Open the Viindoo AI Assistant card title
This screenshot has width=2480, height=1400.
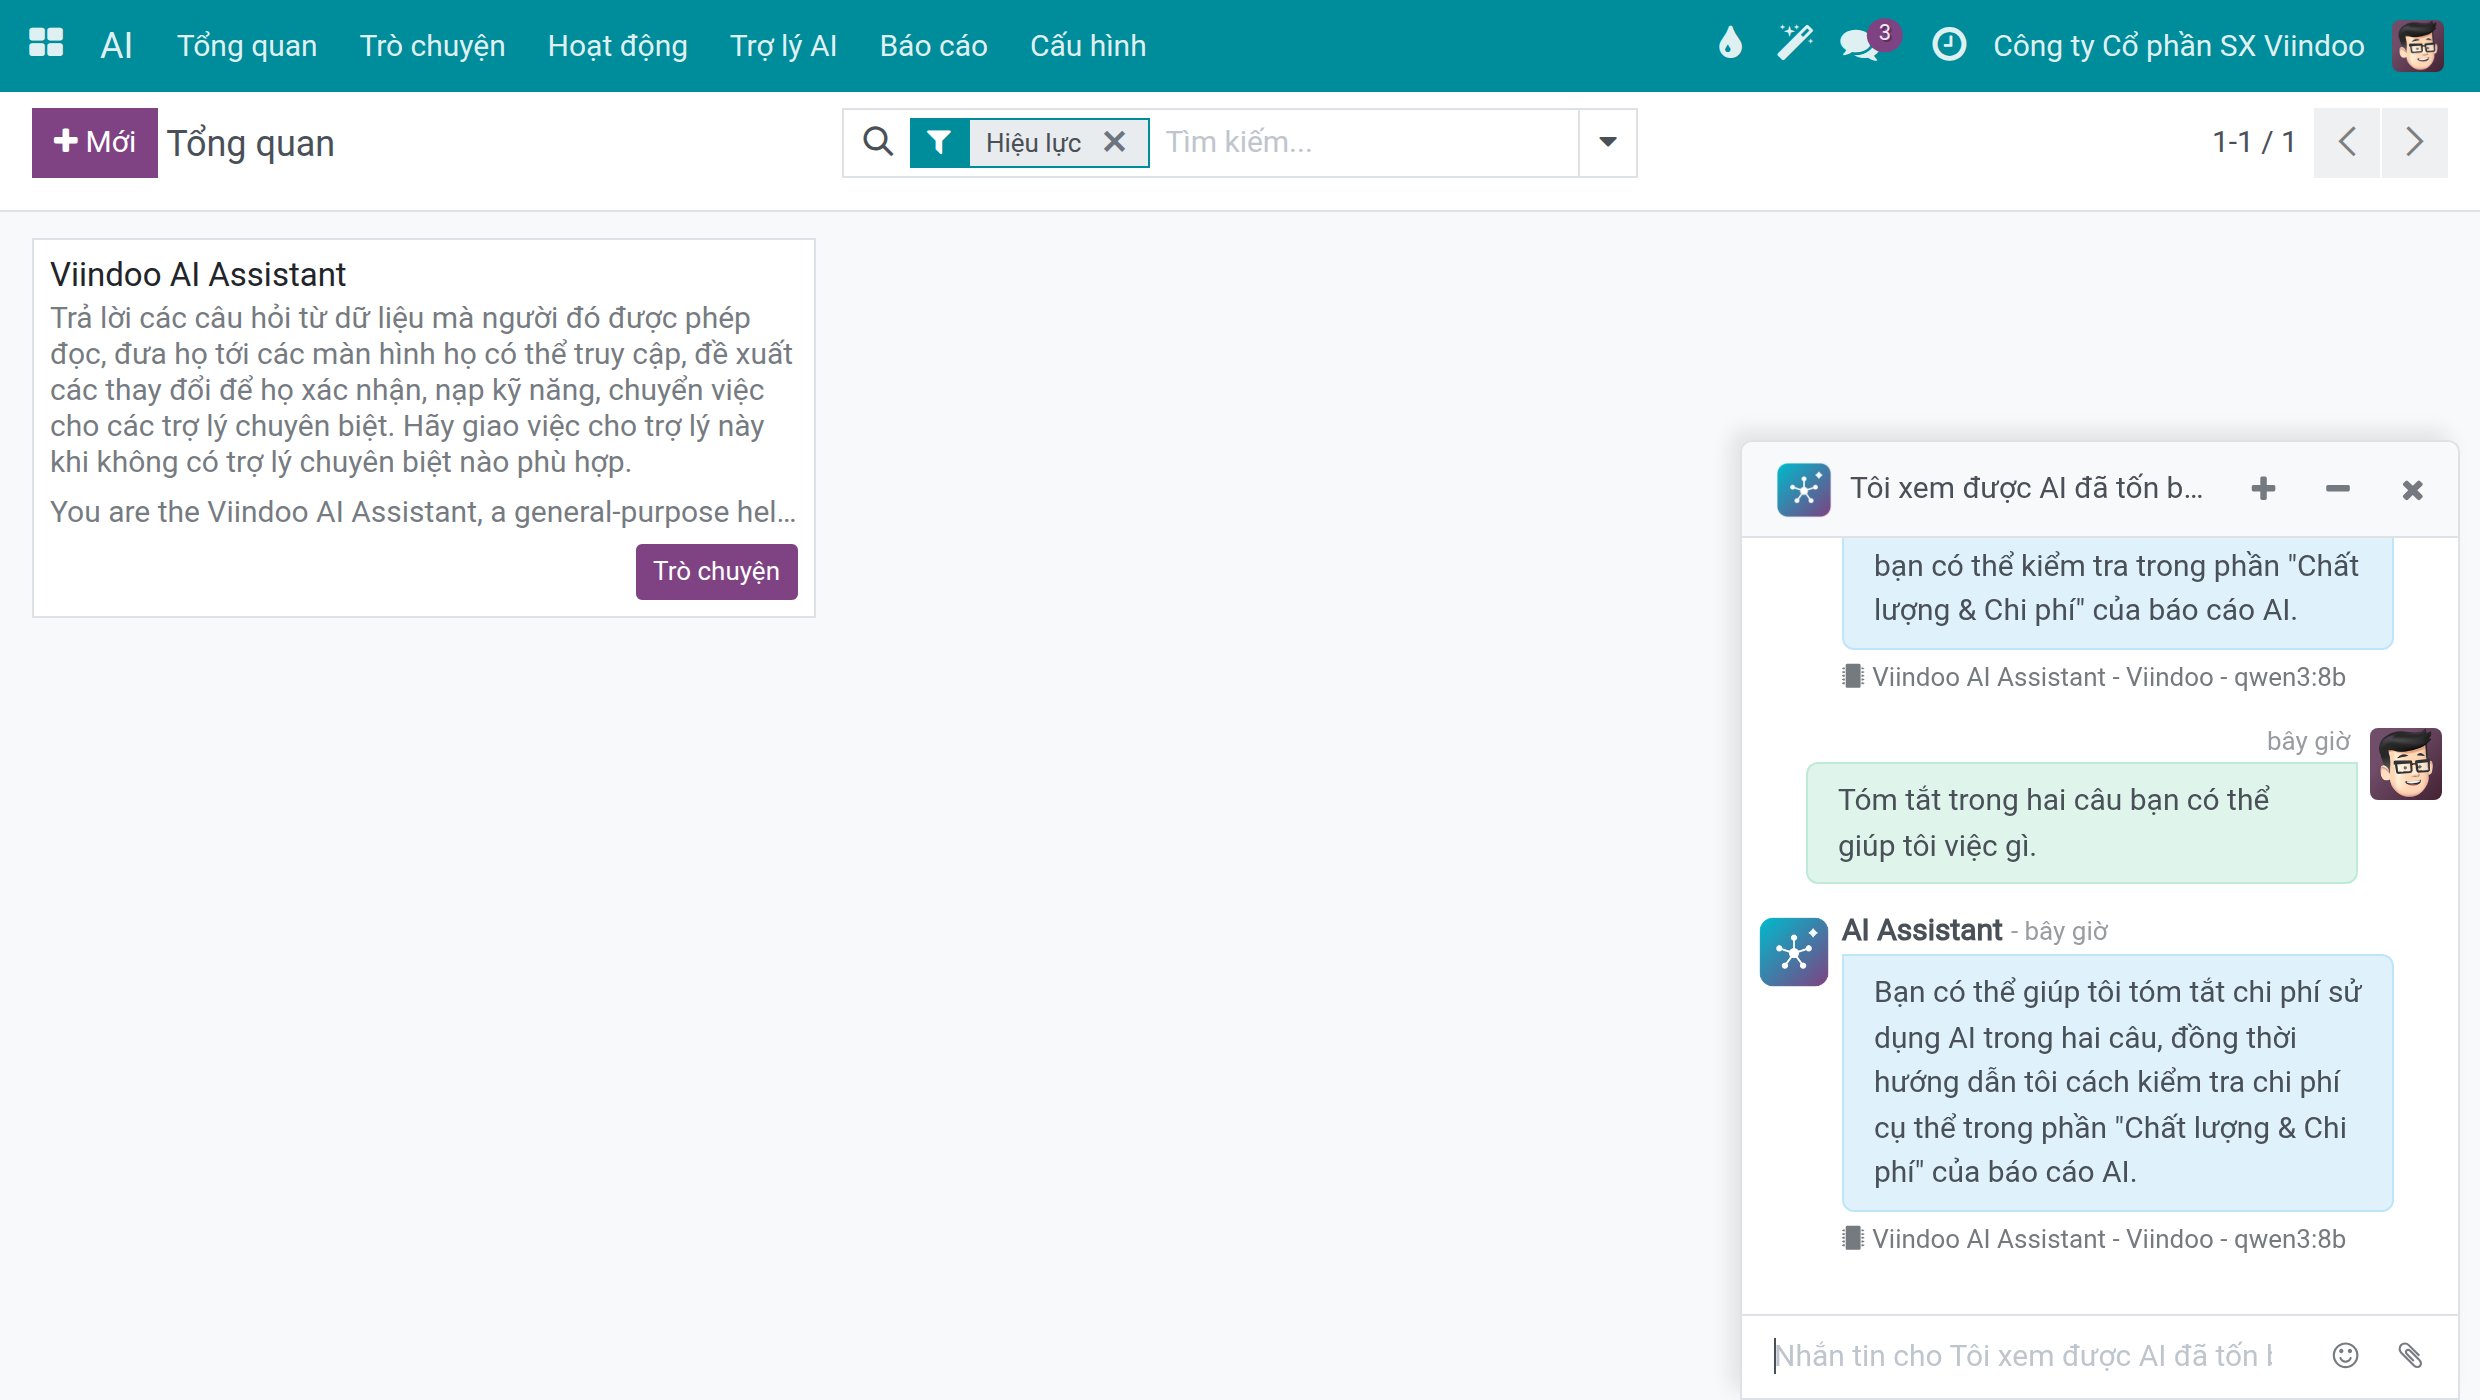pyautogui.click(x=198, y=274)
